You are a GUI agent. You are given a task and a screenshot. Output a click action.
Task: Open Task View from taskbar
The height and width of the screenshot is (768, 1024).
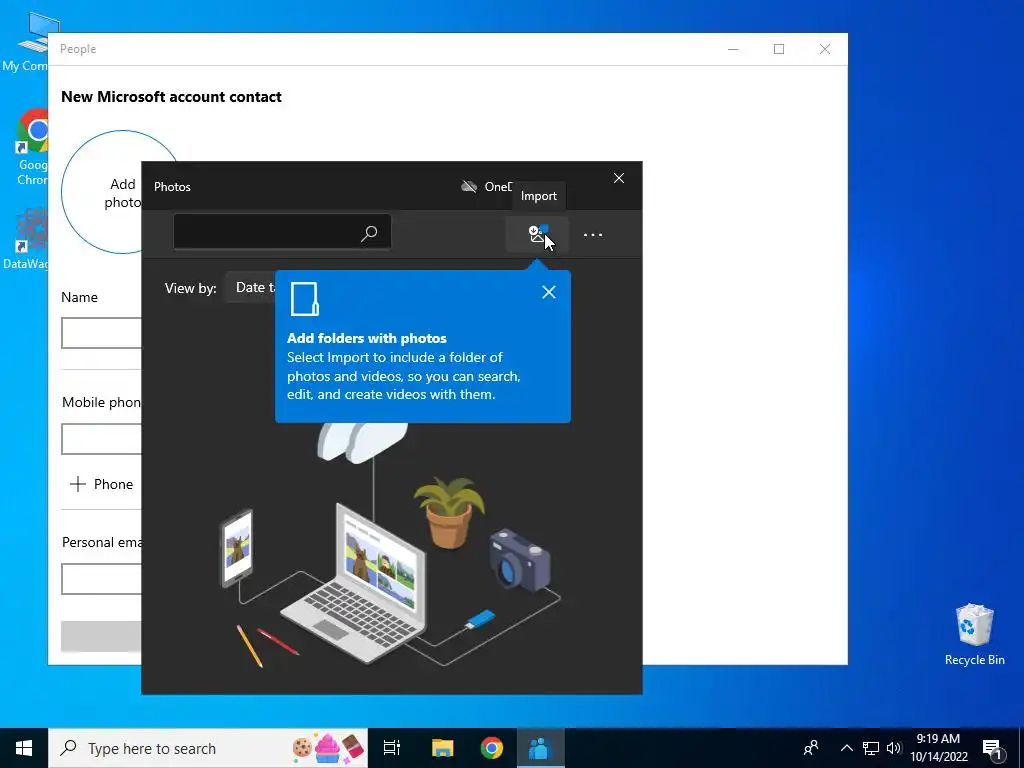coord(392,748)
